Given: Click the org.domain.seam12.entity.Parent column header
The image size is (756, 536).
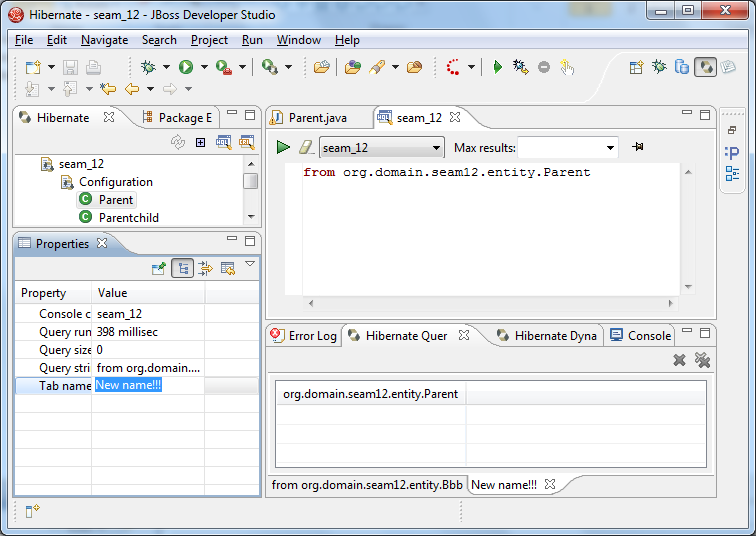Looking at the screenshot, I should (370, 394).
